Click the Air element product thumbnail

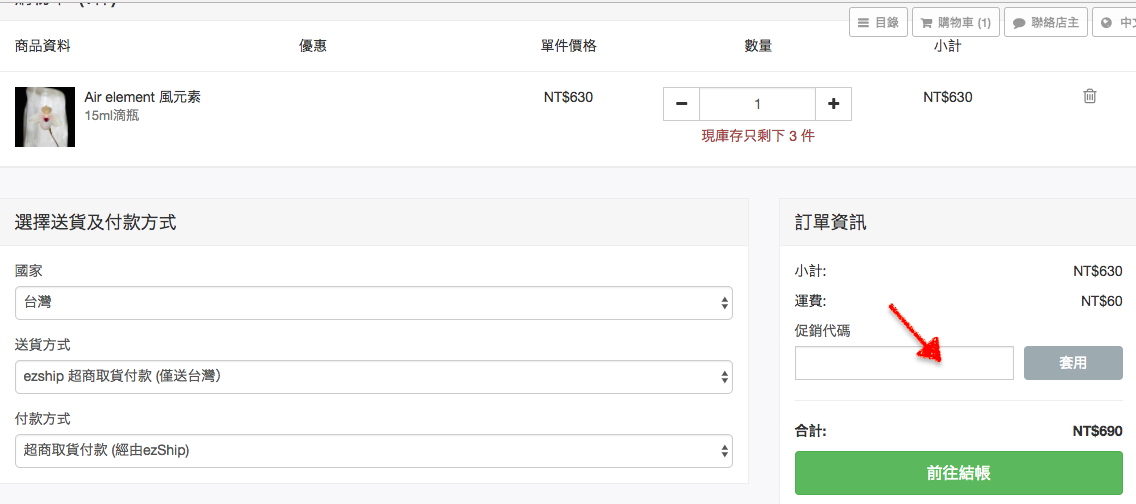pyautogui.click(x=45, y=116)
